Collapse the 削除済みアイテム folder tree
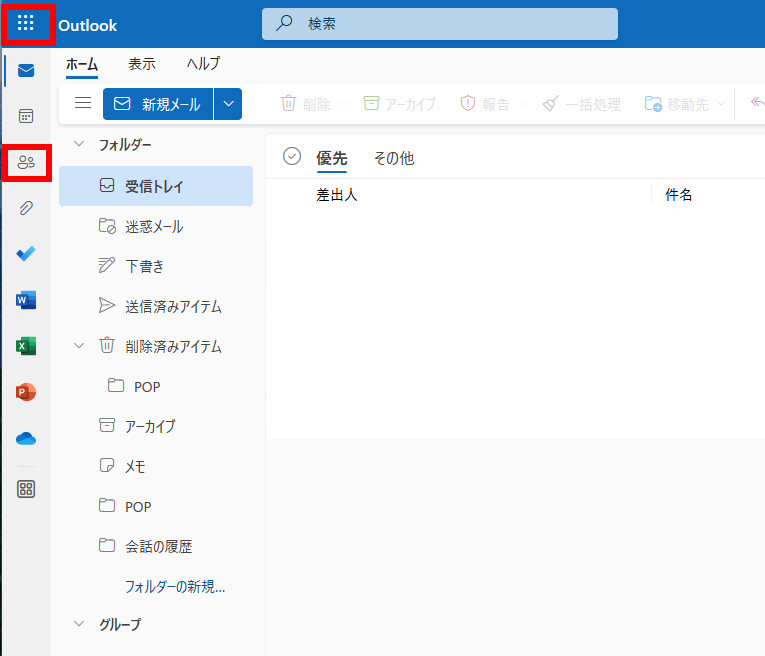 80,346
